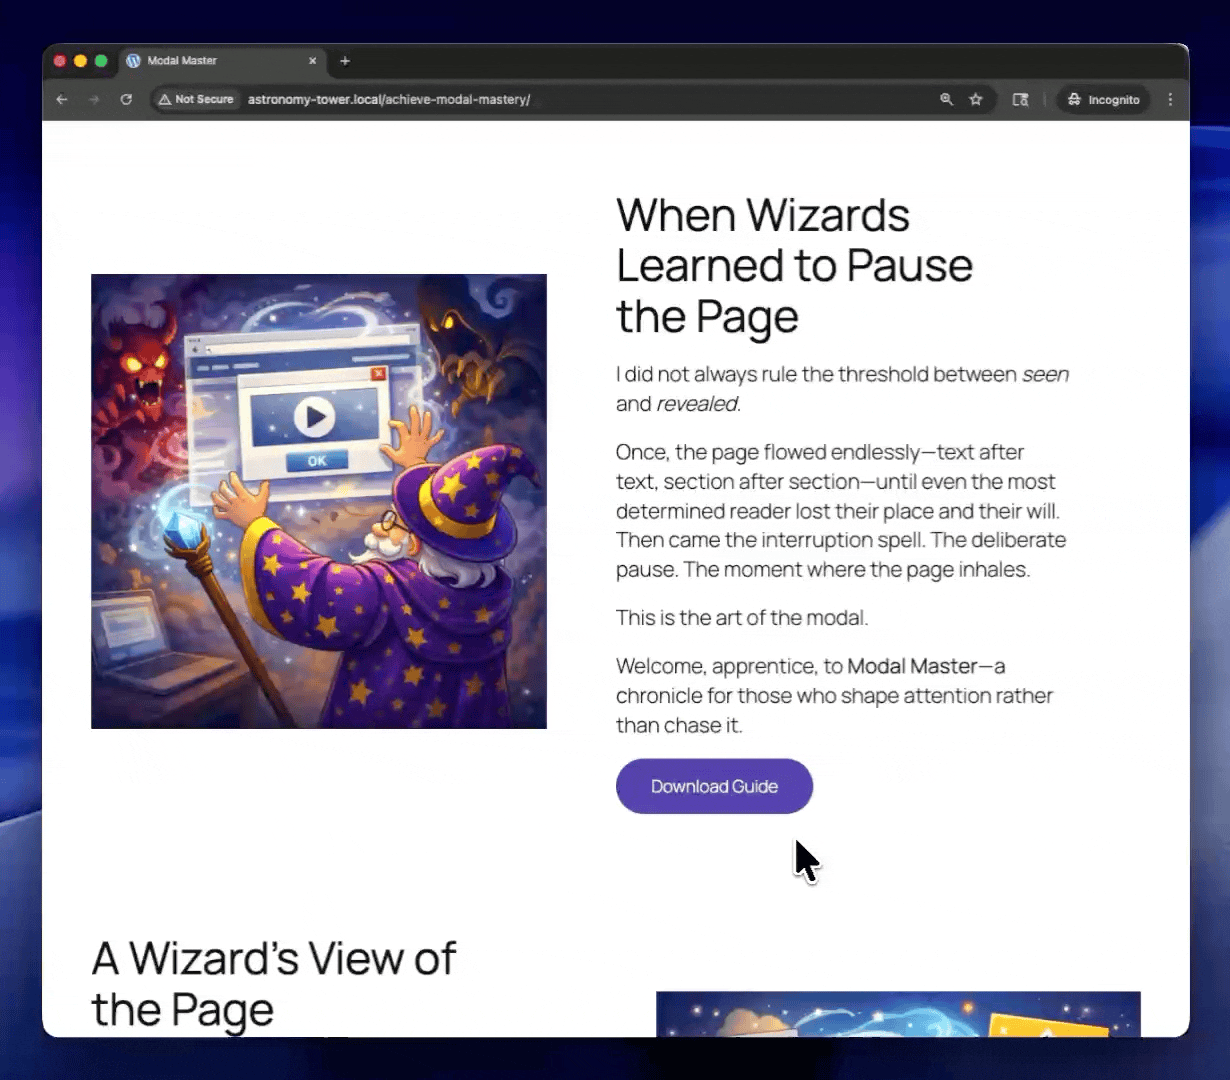Close the Modal Master tab
This screenshot has height=1080, width=1230.
point(312,61)
